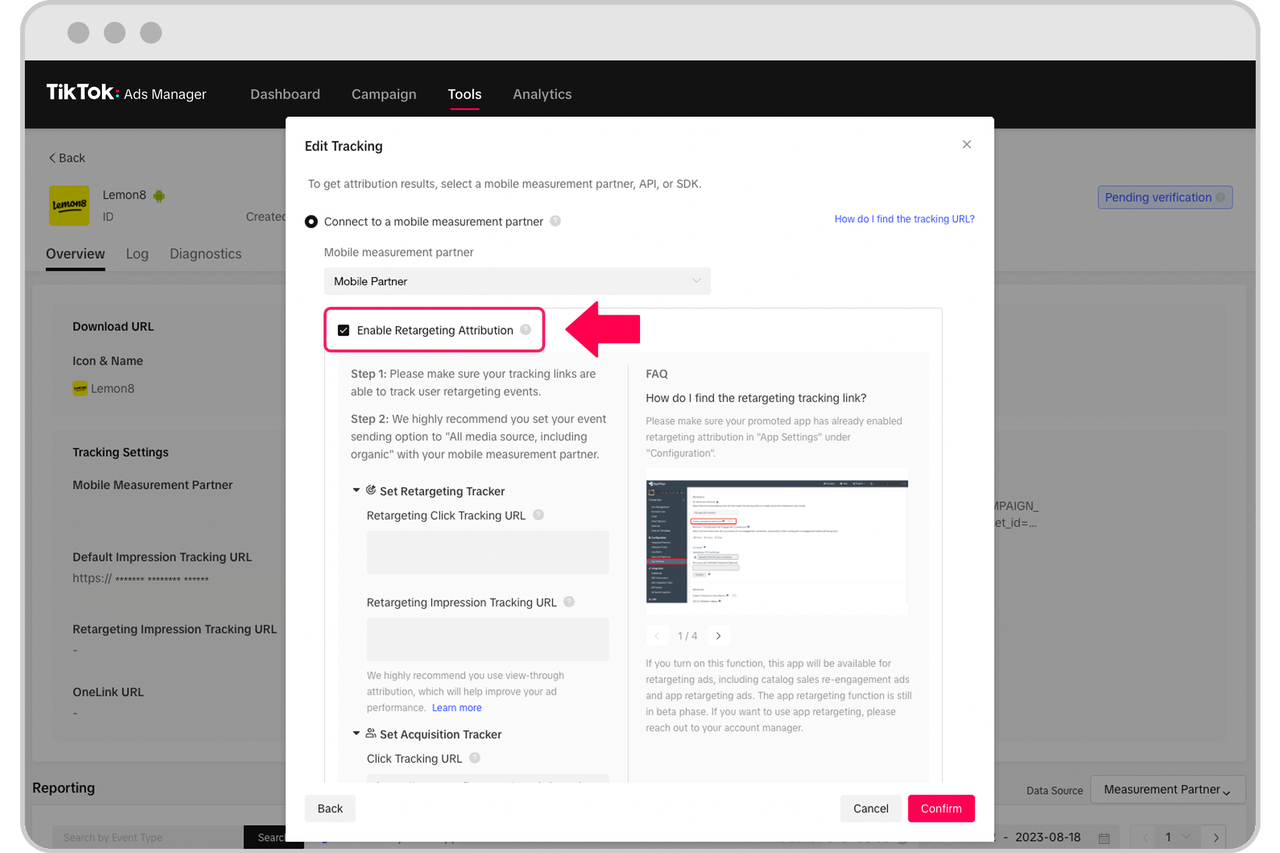Click the Search by Event Type field
The image size is (1280, 853).
coord(148,837)
